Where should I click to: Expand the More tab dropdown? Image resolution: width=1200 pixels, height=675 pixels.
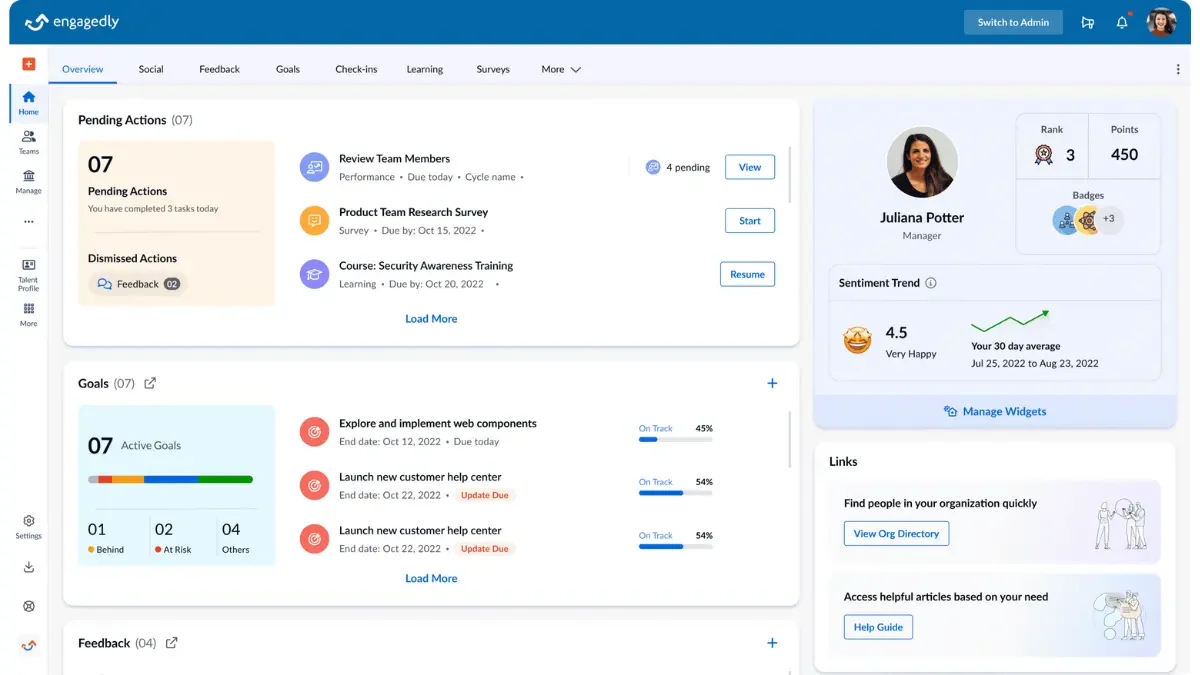coord(561,69)
